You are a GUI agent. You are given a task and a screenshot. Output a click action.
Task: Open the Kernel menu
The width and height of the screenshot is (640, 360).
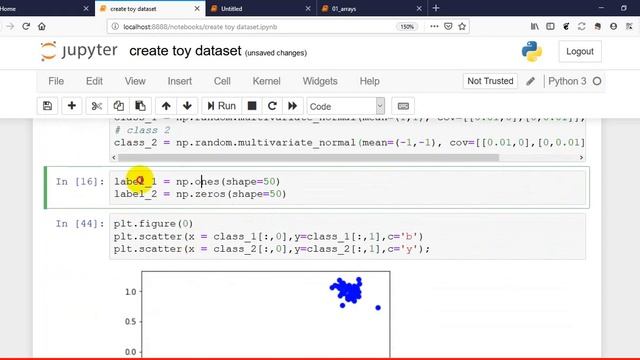point(267,81)
